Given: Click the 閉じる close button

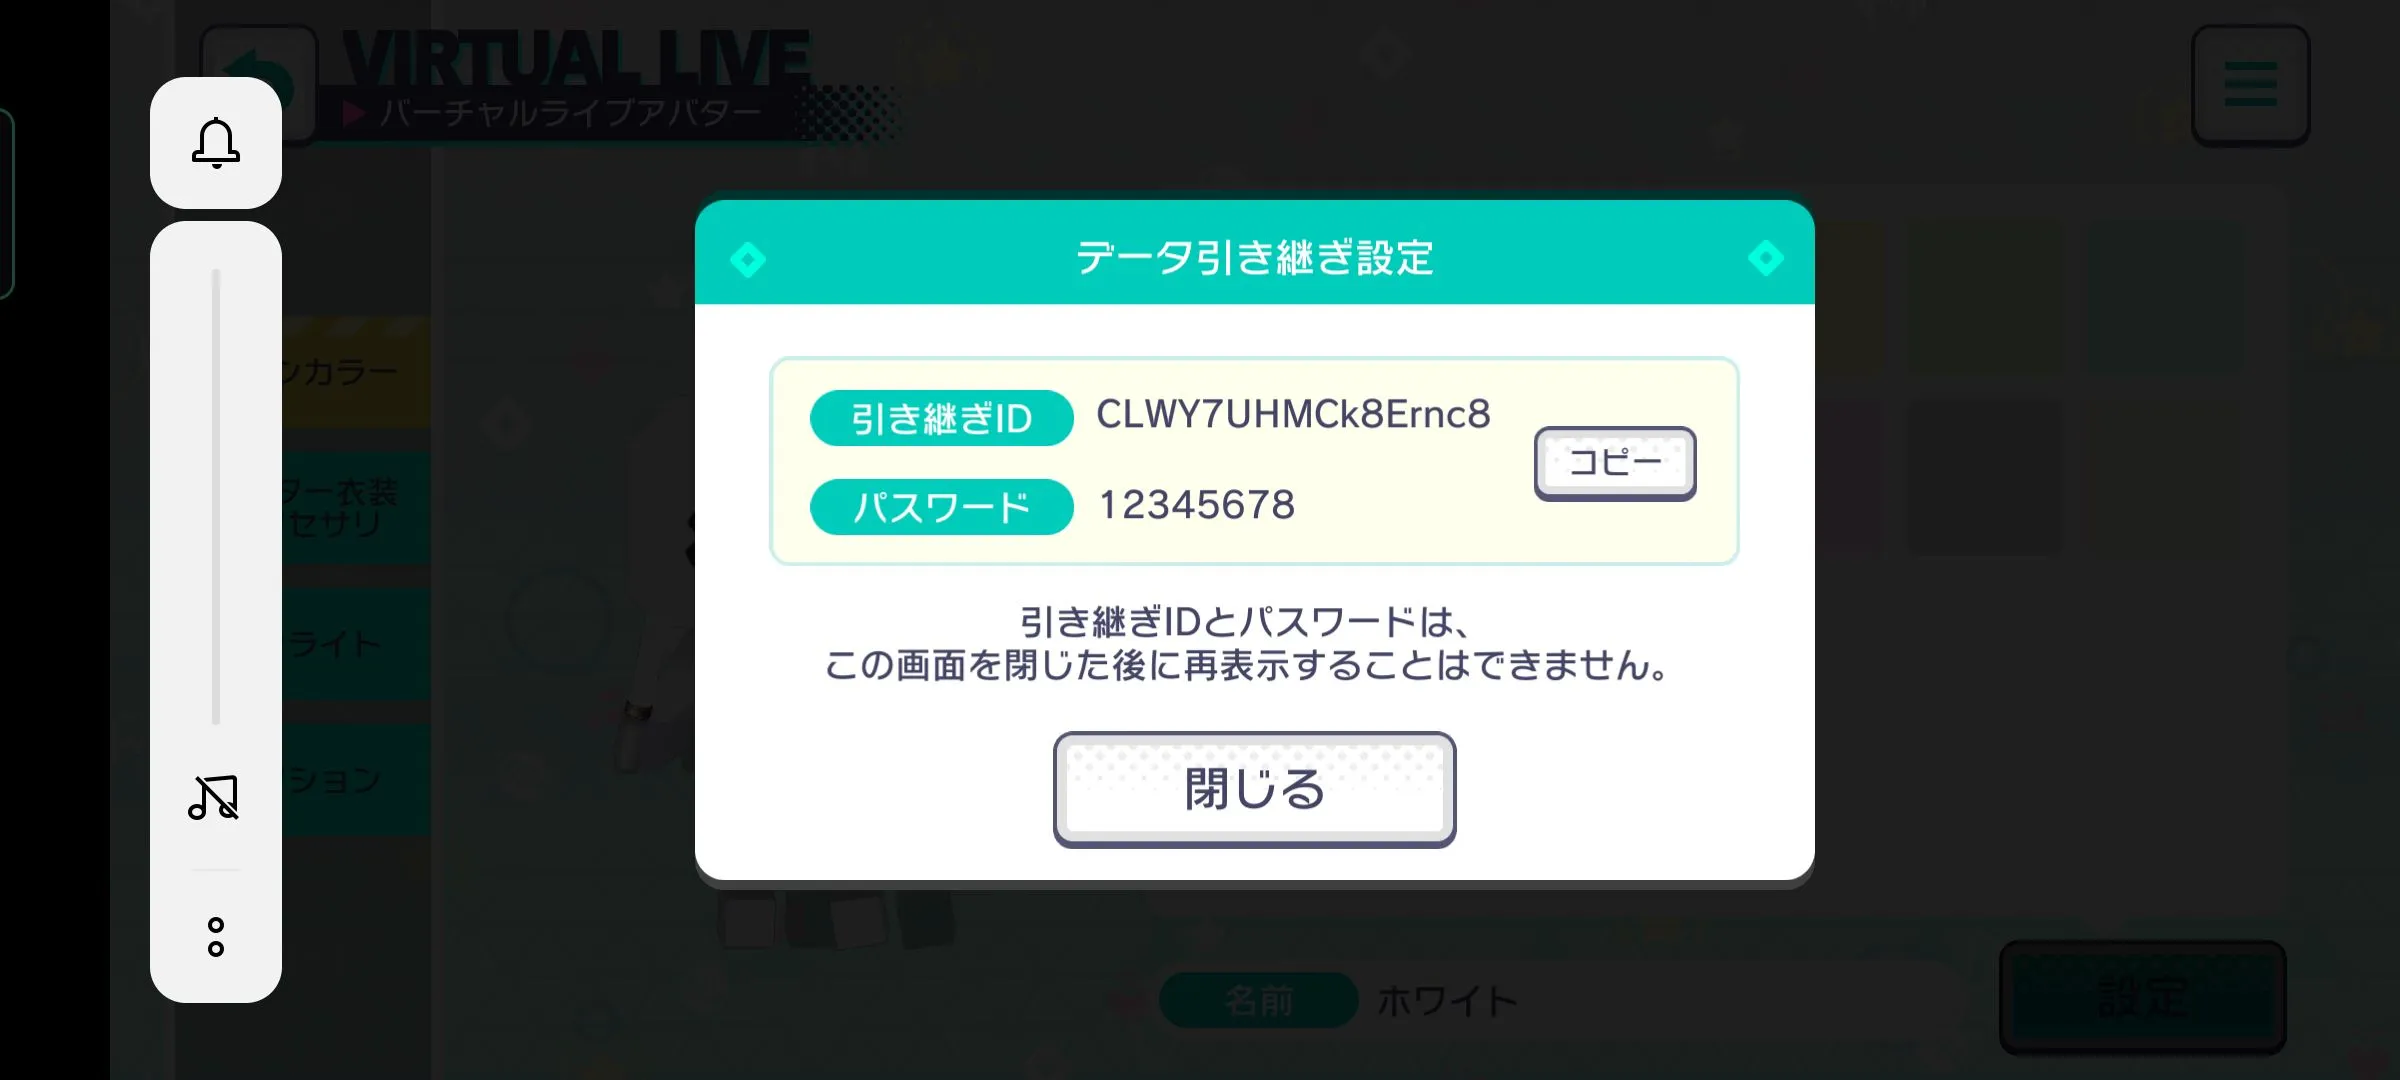Looking at the screenshot, I should point(1254,789).
